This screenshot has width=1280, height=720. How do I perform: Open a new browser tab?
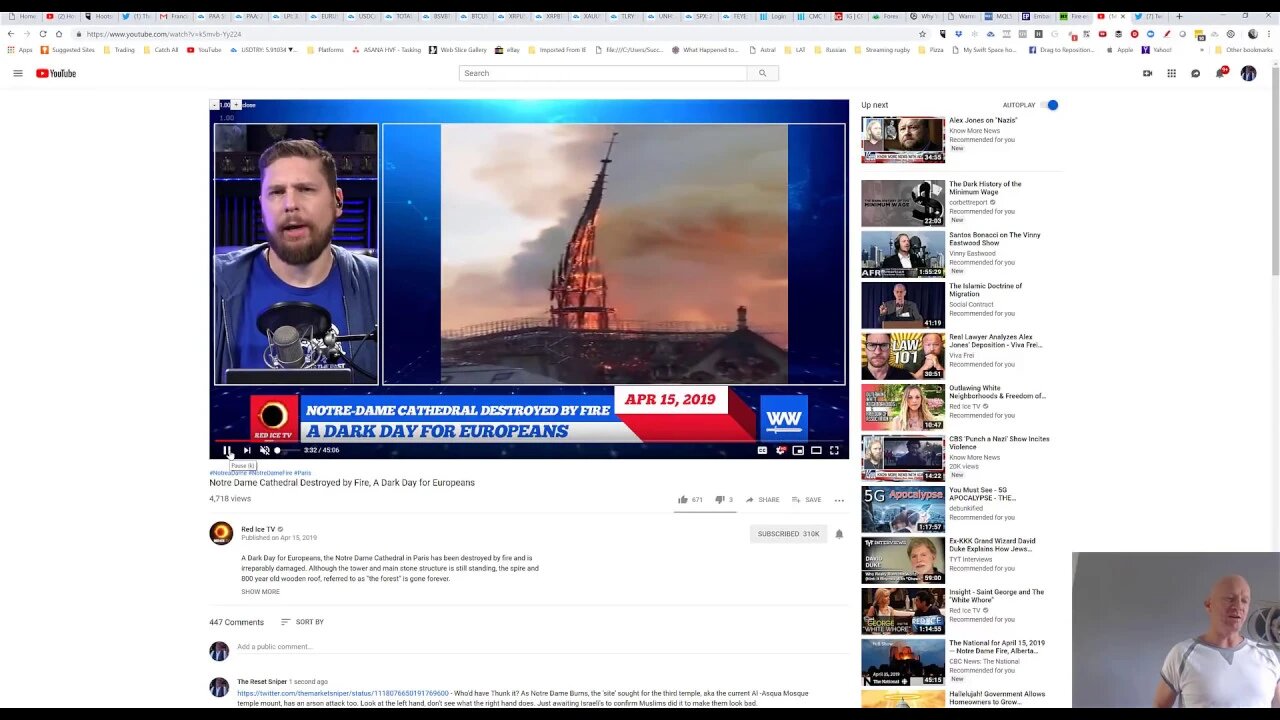[1179, 16]
